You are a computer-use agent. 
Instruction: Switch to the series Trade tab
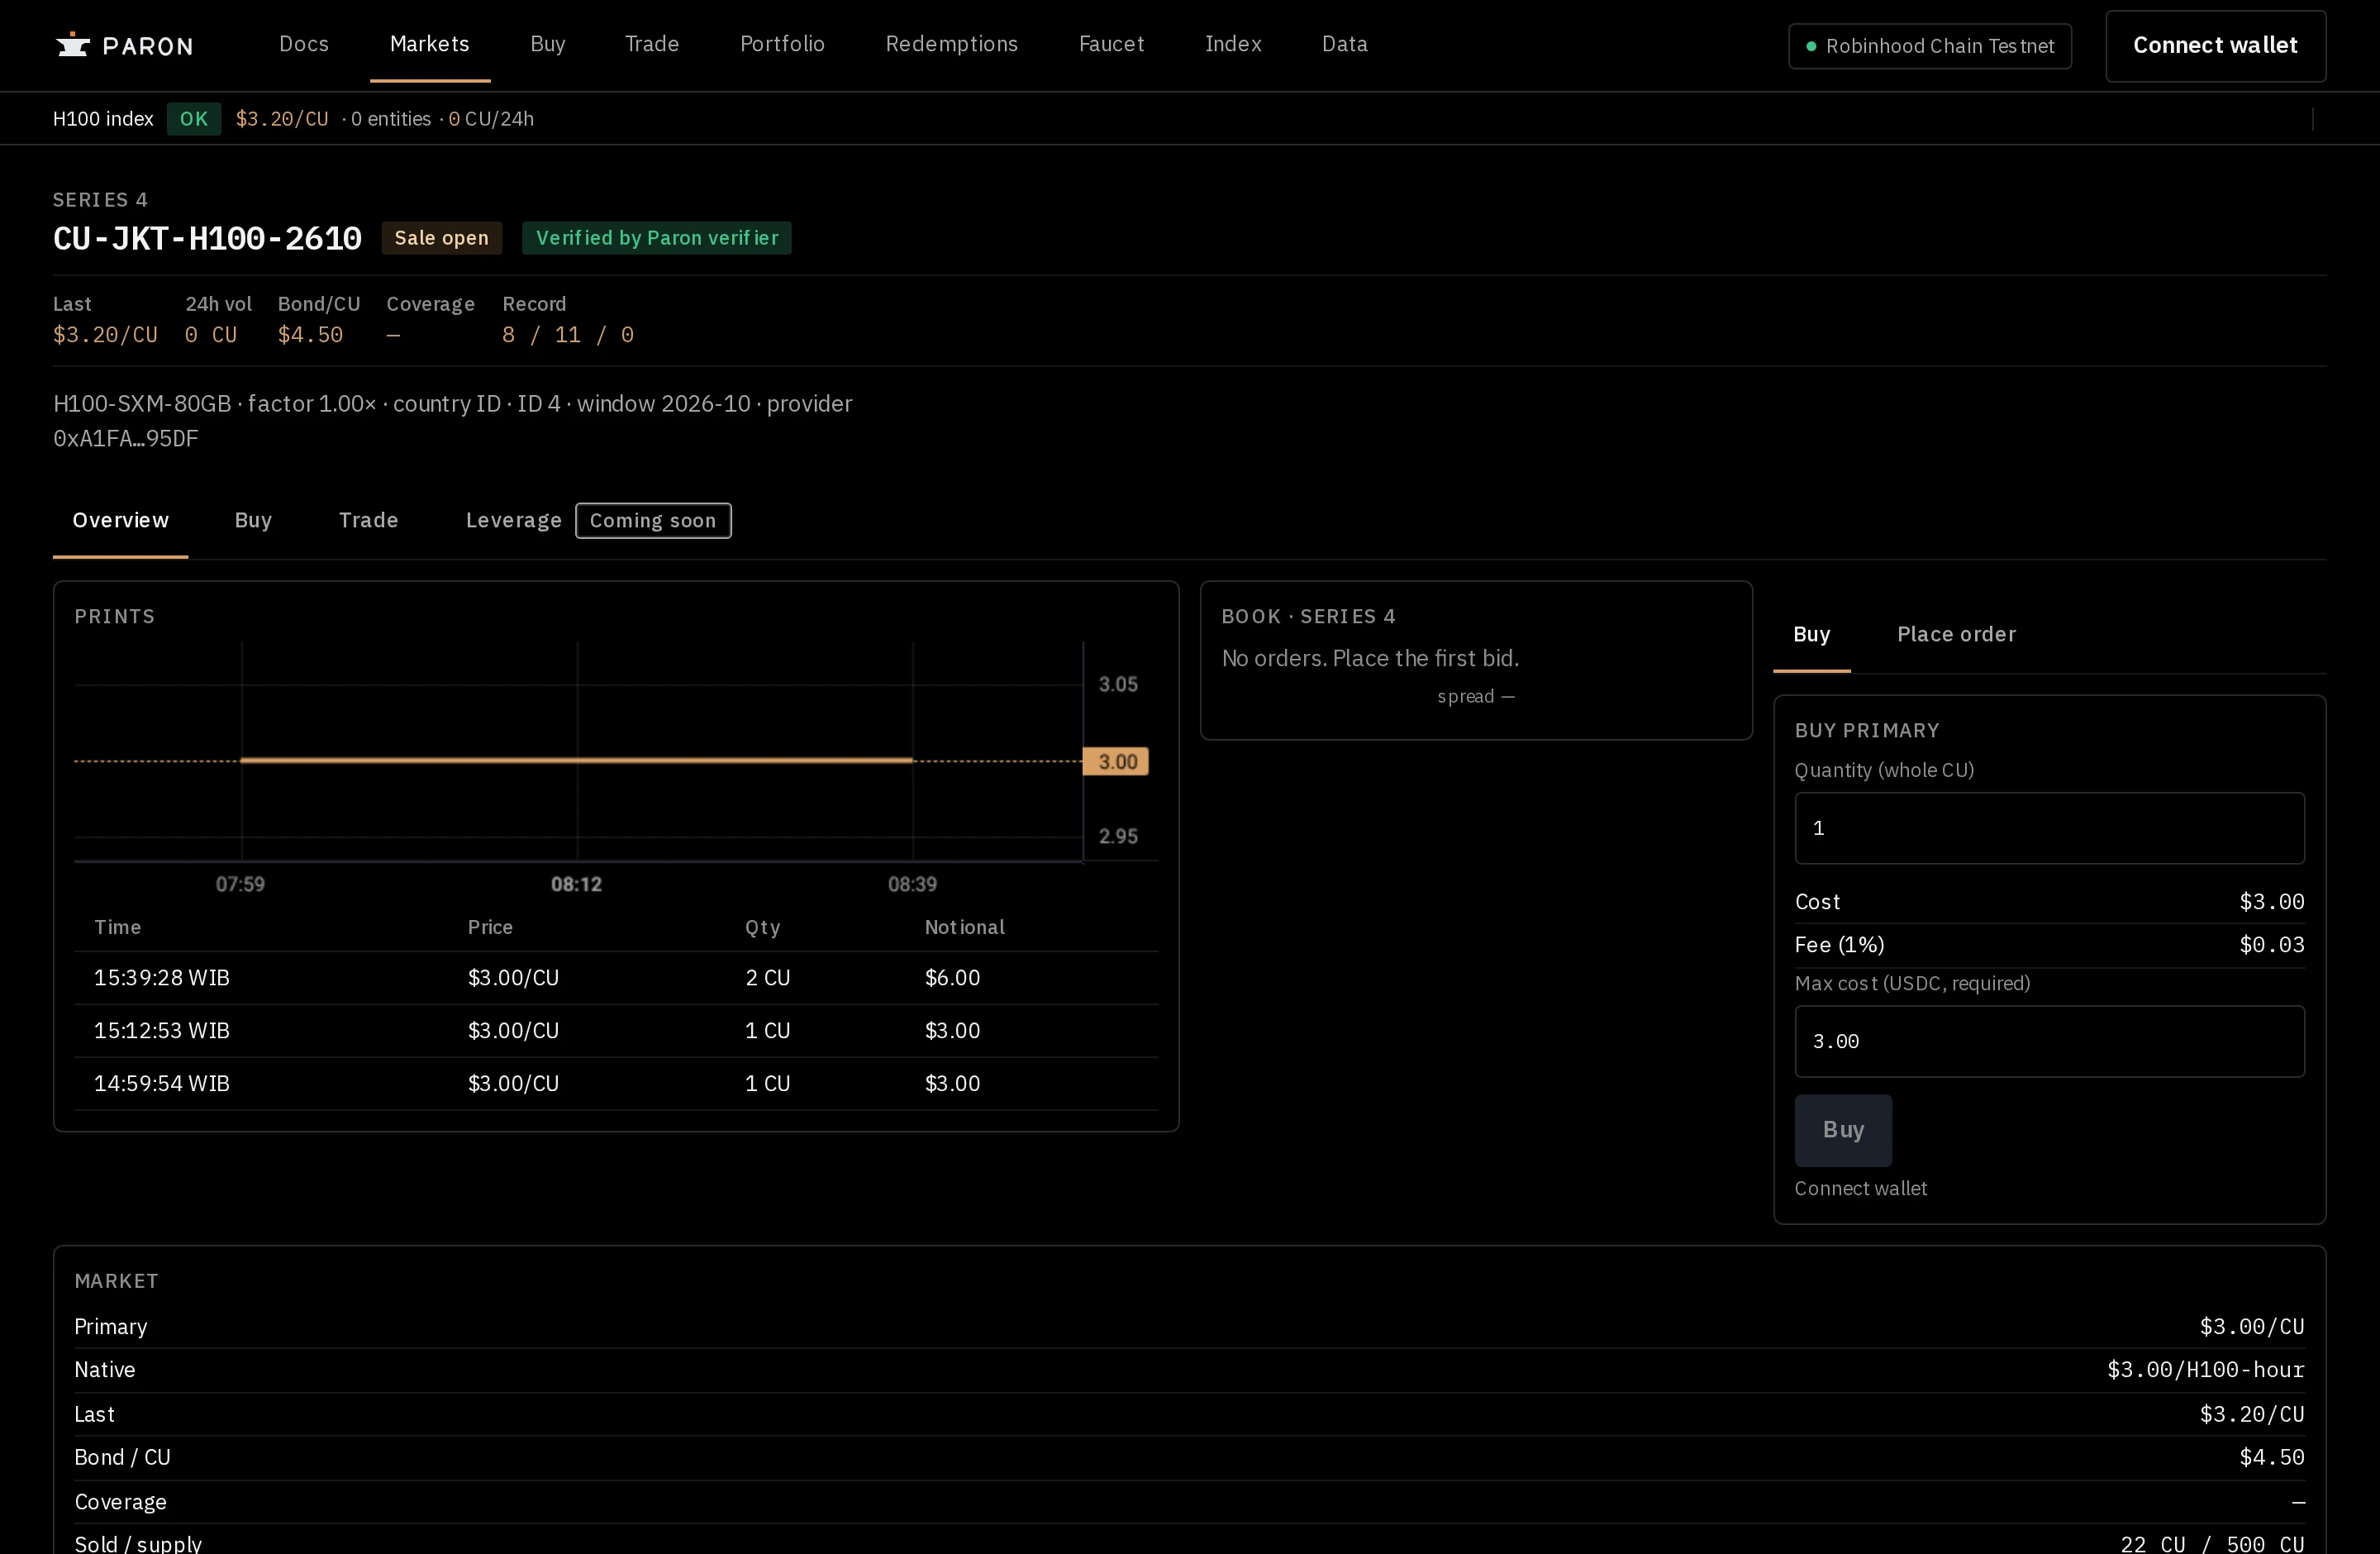pos(369,520)
